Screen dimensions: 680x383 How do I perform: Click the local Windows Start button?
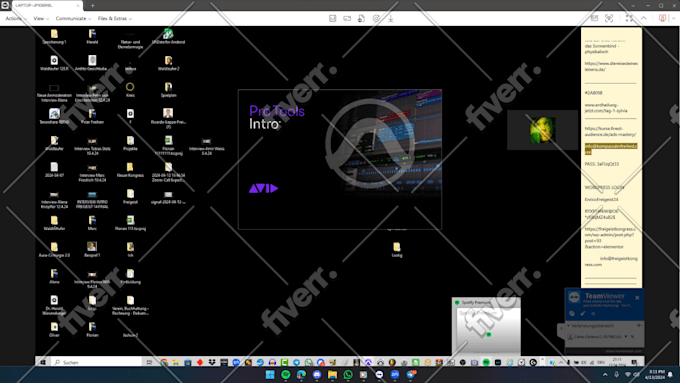270,374
